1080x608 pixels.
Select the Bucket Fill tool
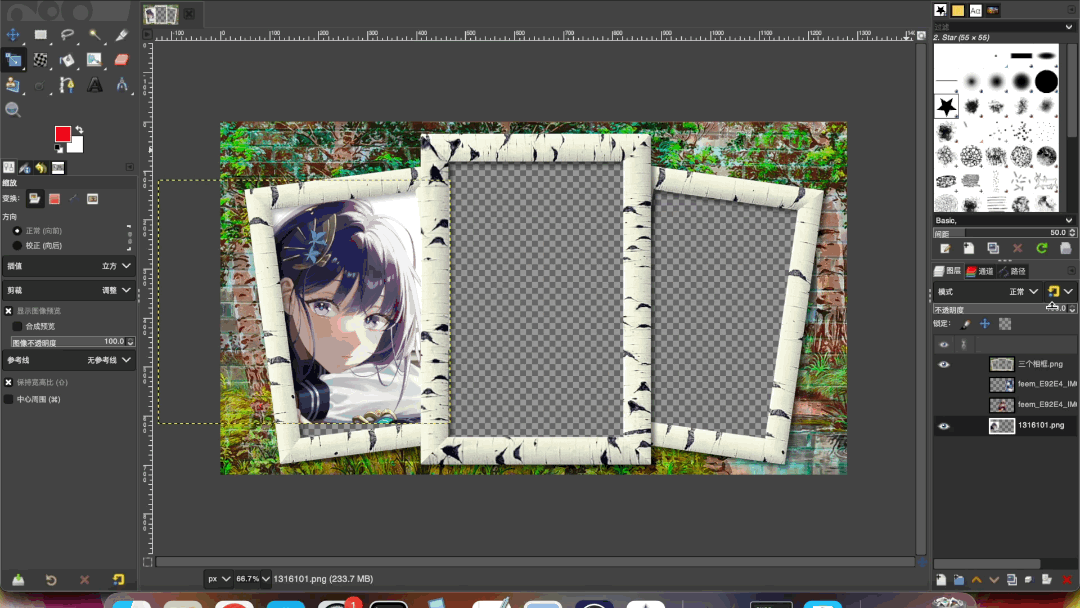point(67,60)
